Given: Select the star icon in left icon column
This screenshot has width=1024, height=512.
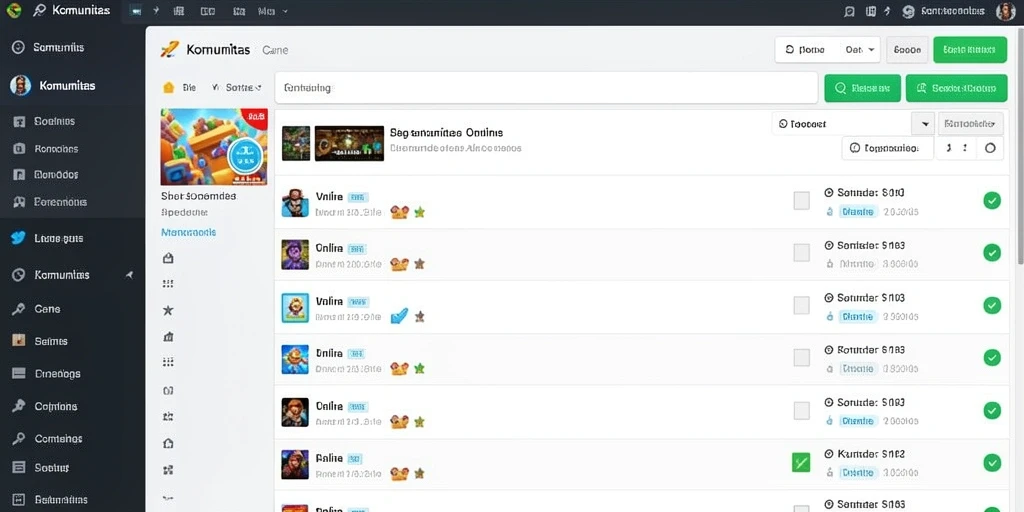Looking at the screenshot, I should (168, 310).
